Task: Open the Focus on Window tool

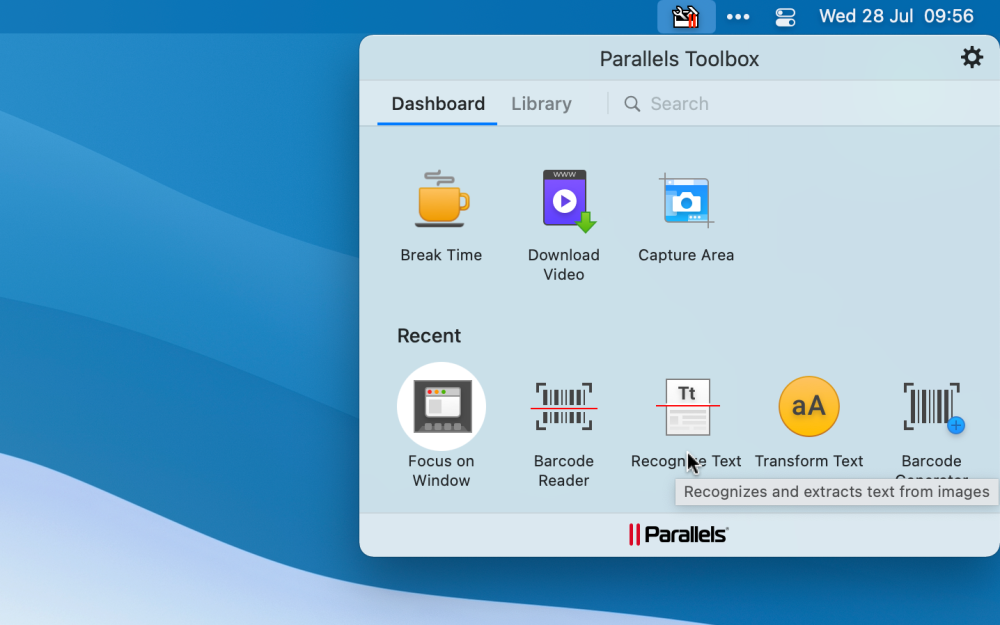Action: coord(441,407)
